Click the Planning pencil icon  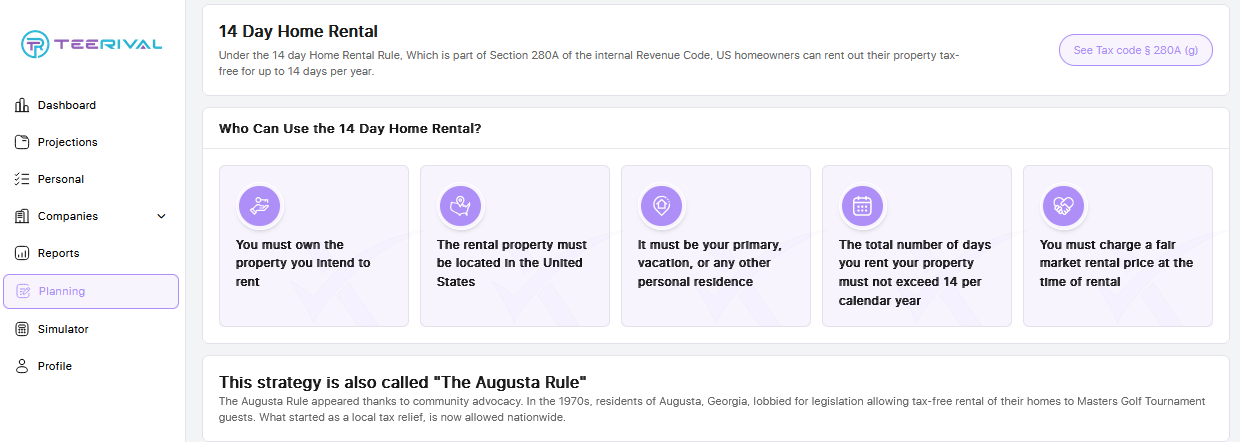coord(23,292)
